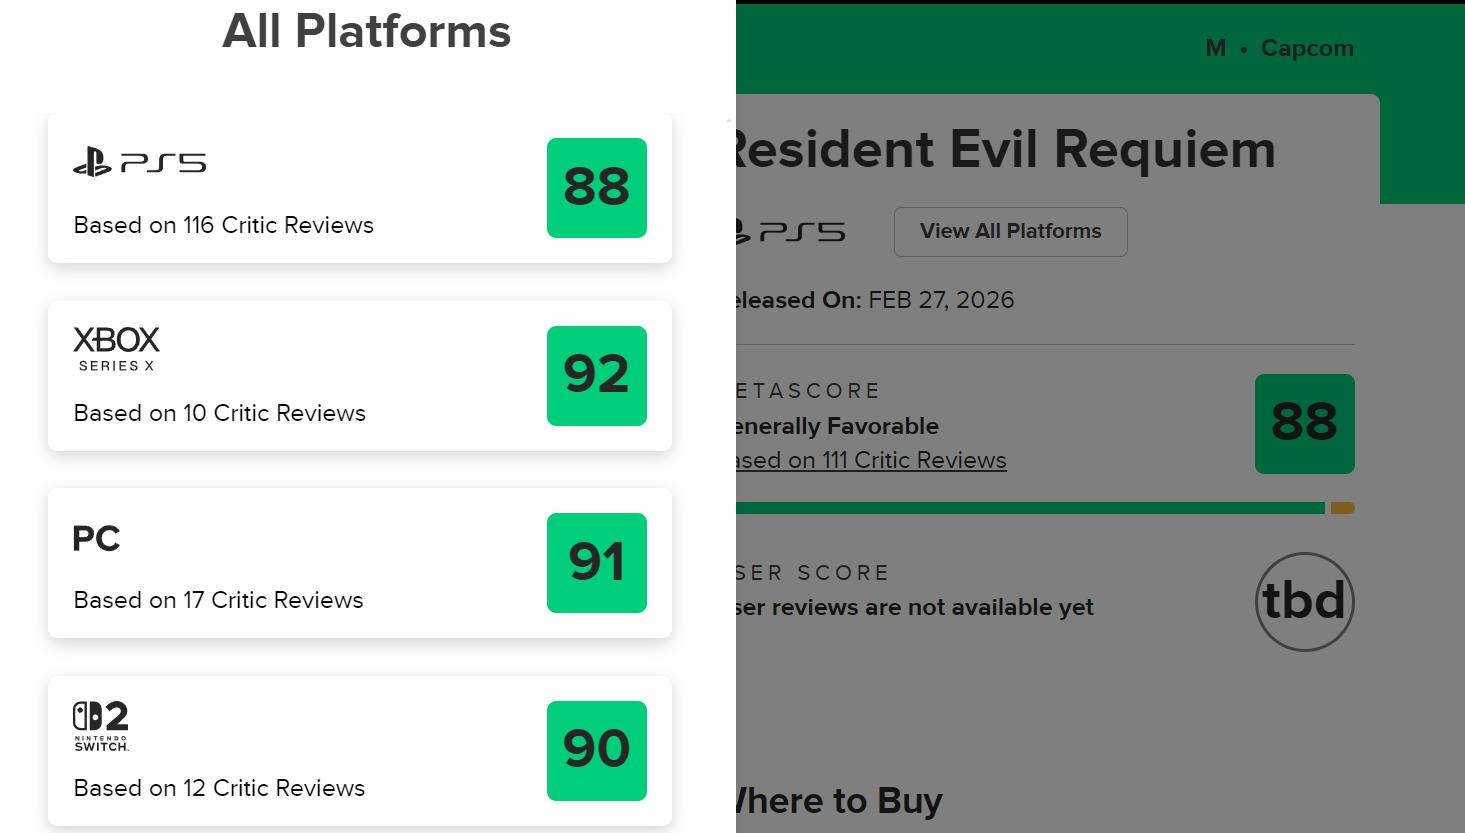1465x833 pixels.
Task: Click the green Metascore distribution bar
Action: click(x=1030, y=508)
